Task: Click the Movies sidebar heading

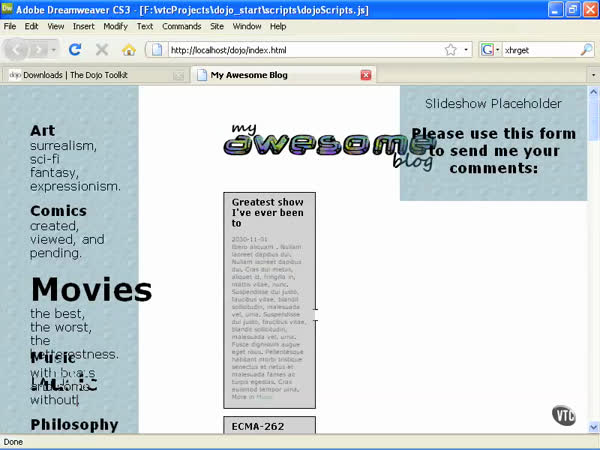Action: [91, 290]
